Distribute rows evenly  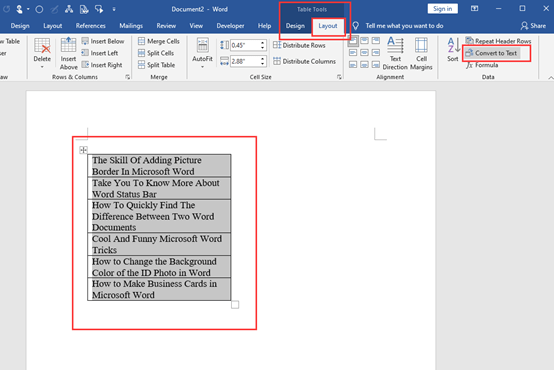(299, 45)
